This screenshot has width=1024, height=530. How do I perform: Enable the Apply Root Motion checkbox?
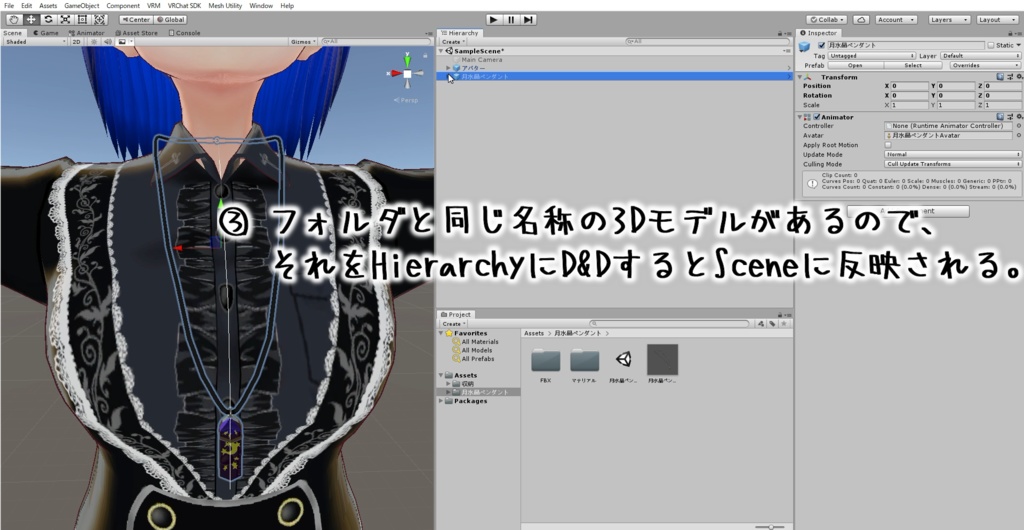(x=888, y=145)
